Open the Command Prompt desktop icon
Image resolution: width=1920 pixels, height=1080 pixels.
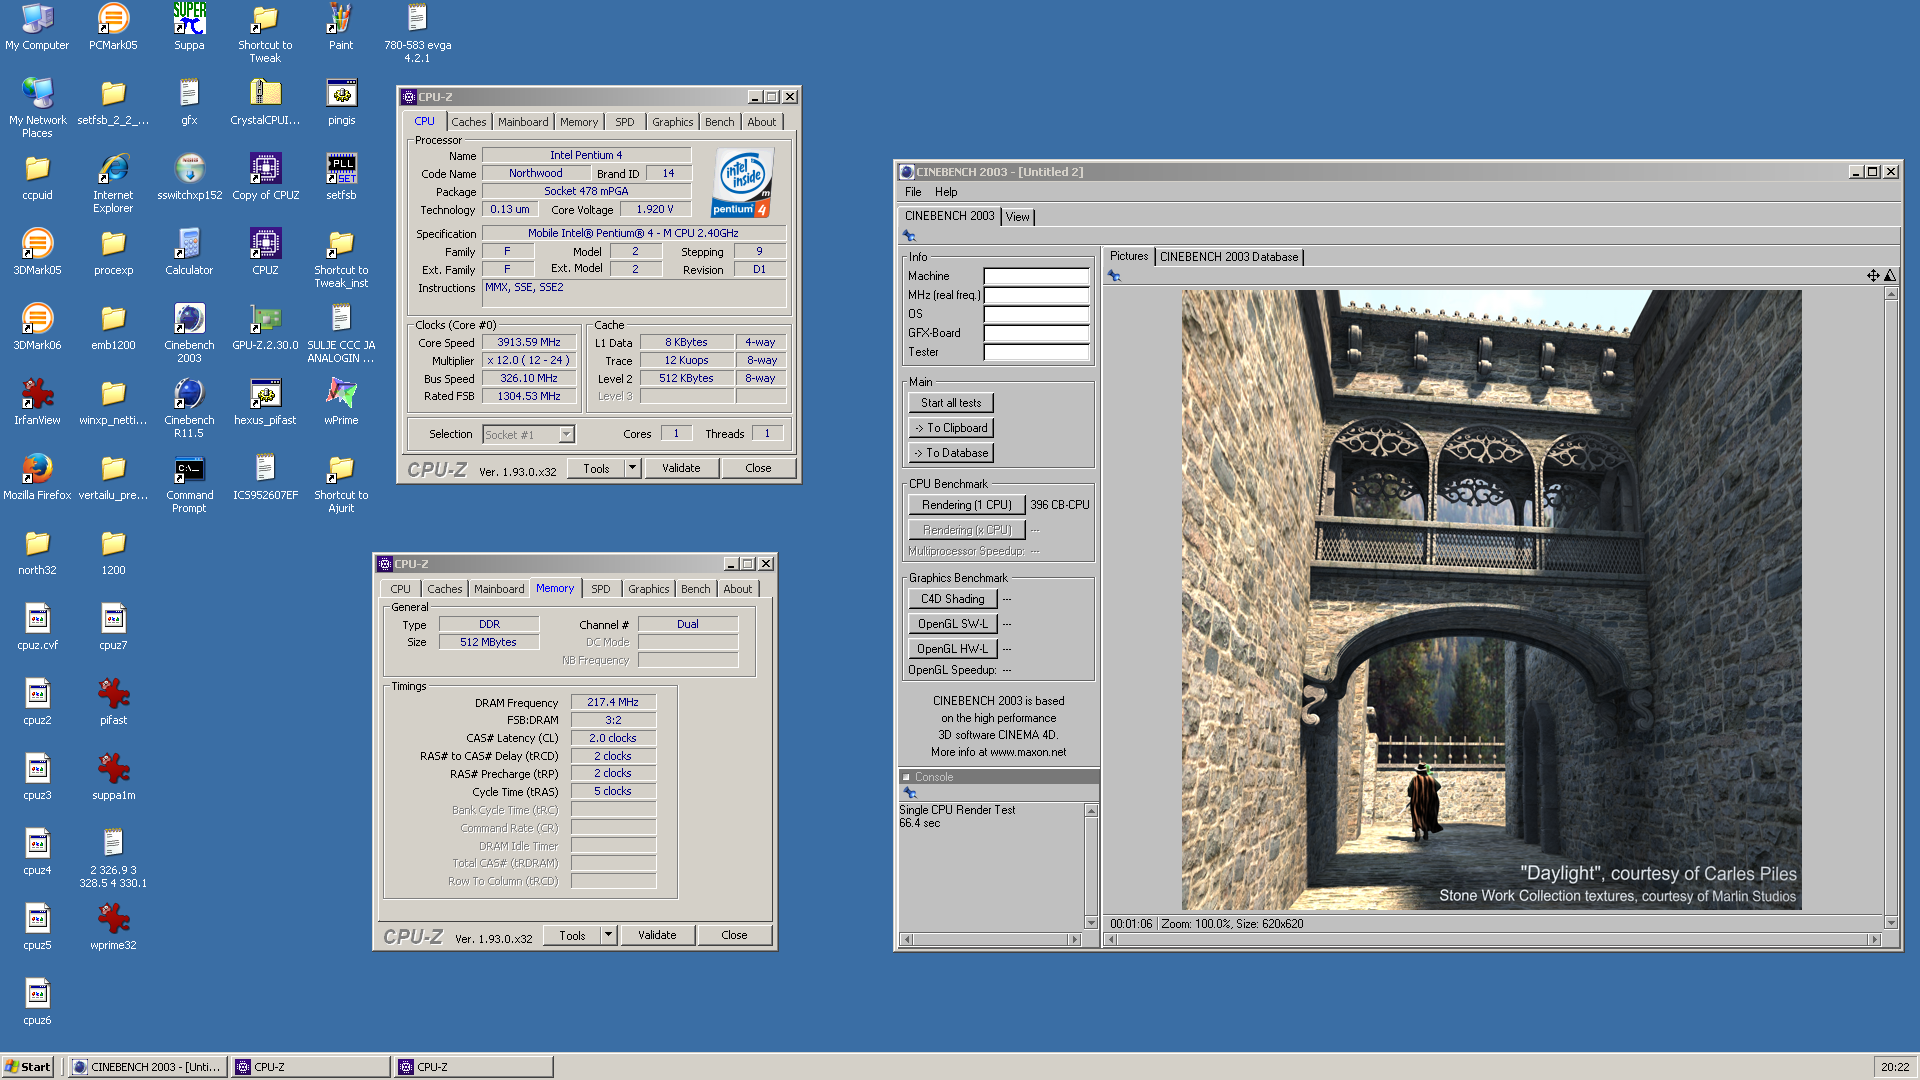[189, 483]
